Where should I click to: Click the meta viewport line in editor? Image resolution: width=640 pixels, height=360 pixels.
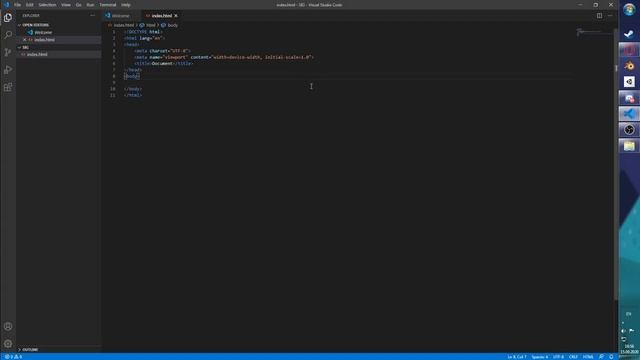(224, 57)
